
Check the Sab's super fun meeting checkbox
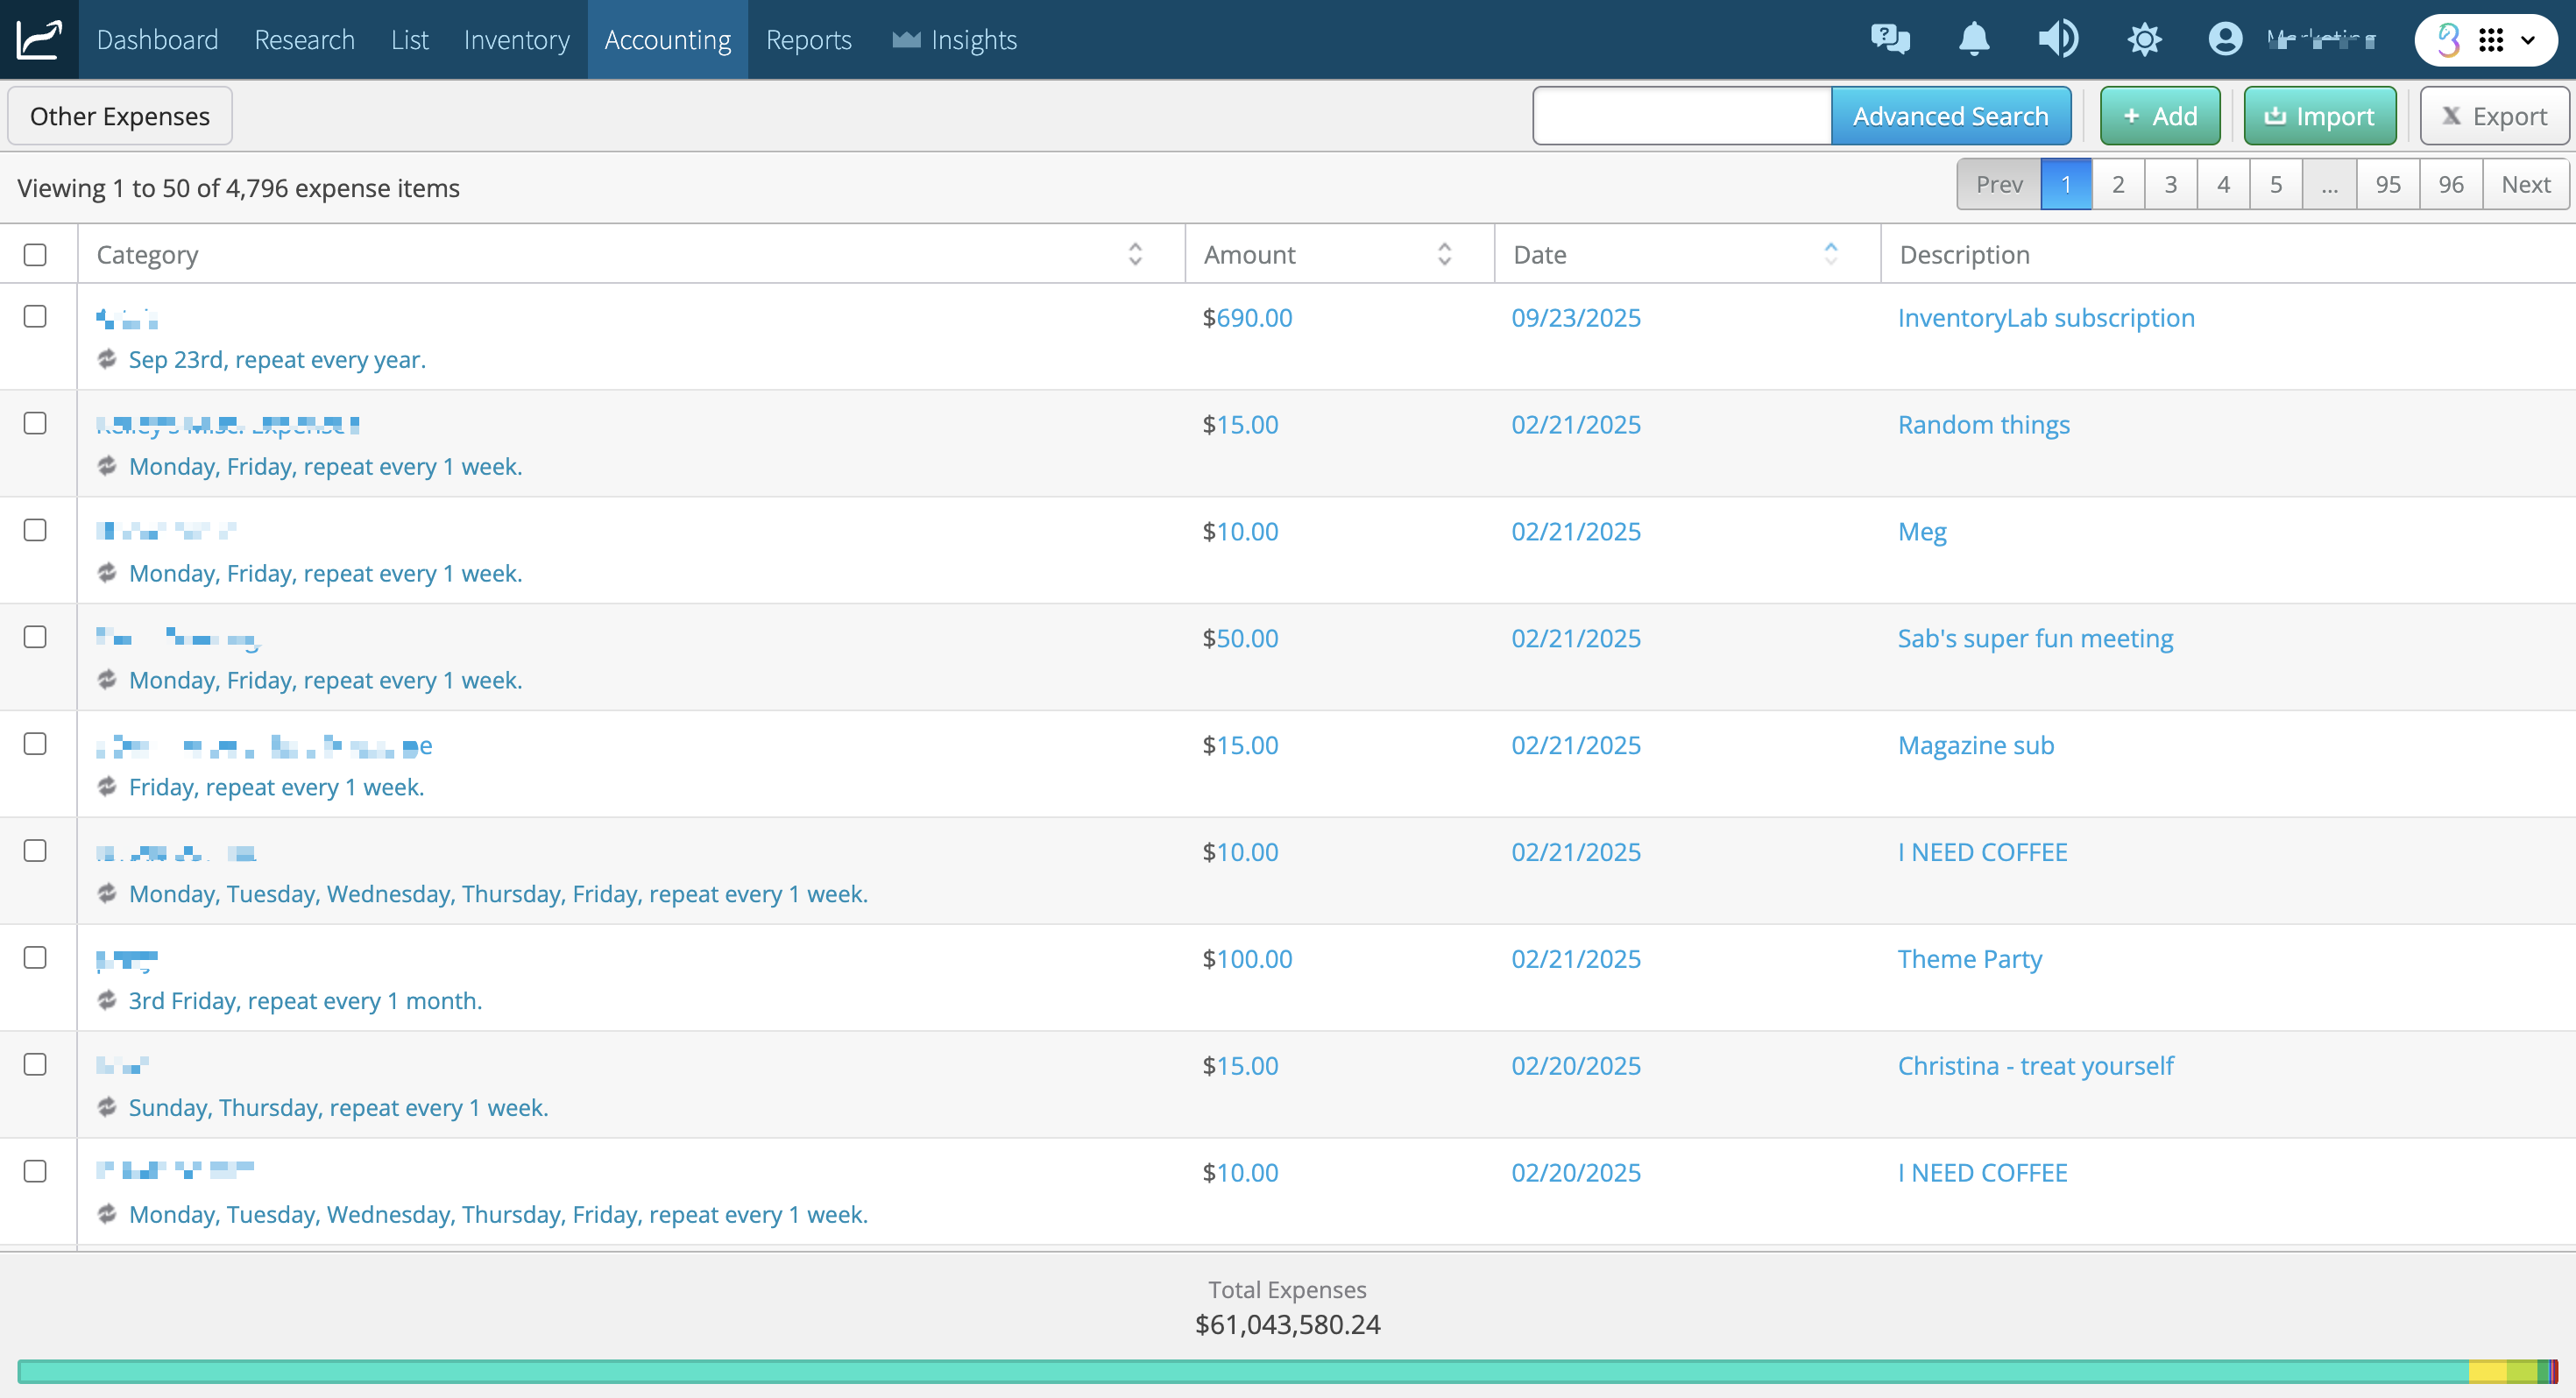pyautogui.click(x=35, y=637)
